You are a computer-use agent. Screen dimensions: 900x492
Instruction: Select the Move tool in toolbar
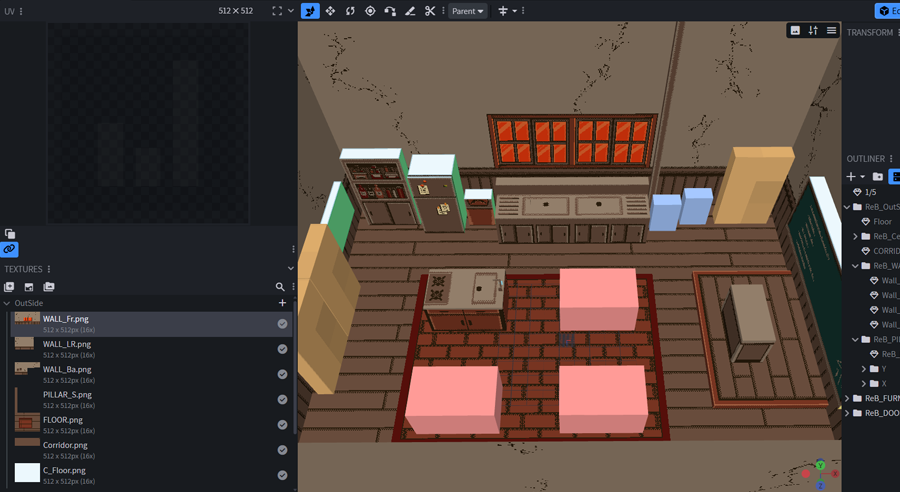click(310, 11)
